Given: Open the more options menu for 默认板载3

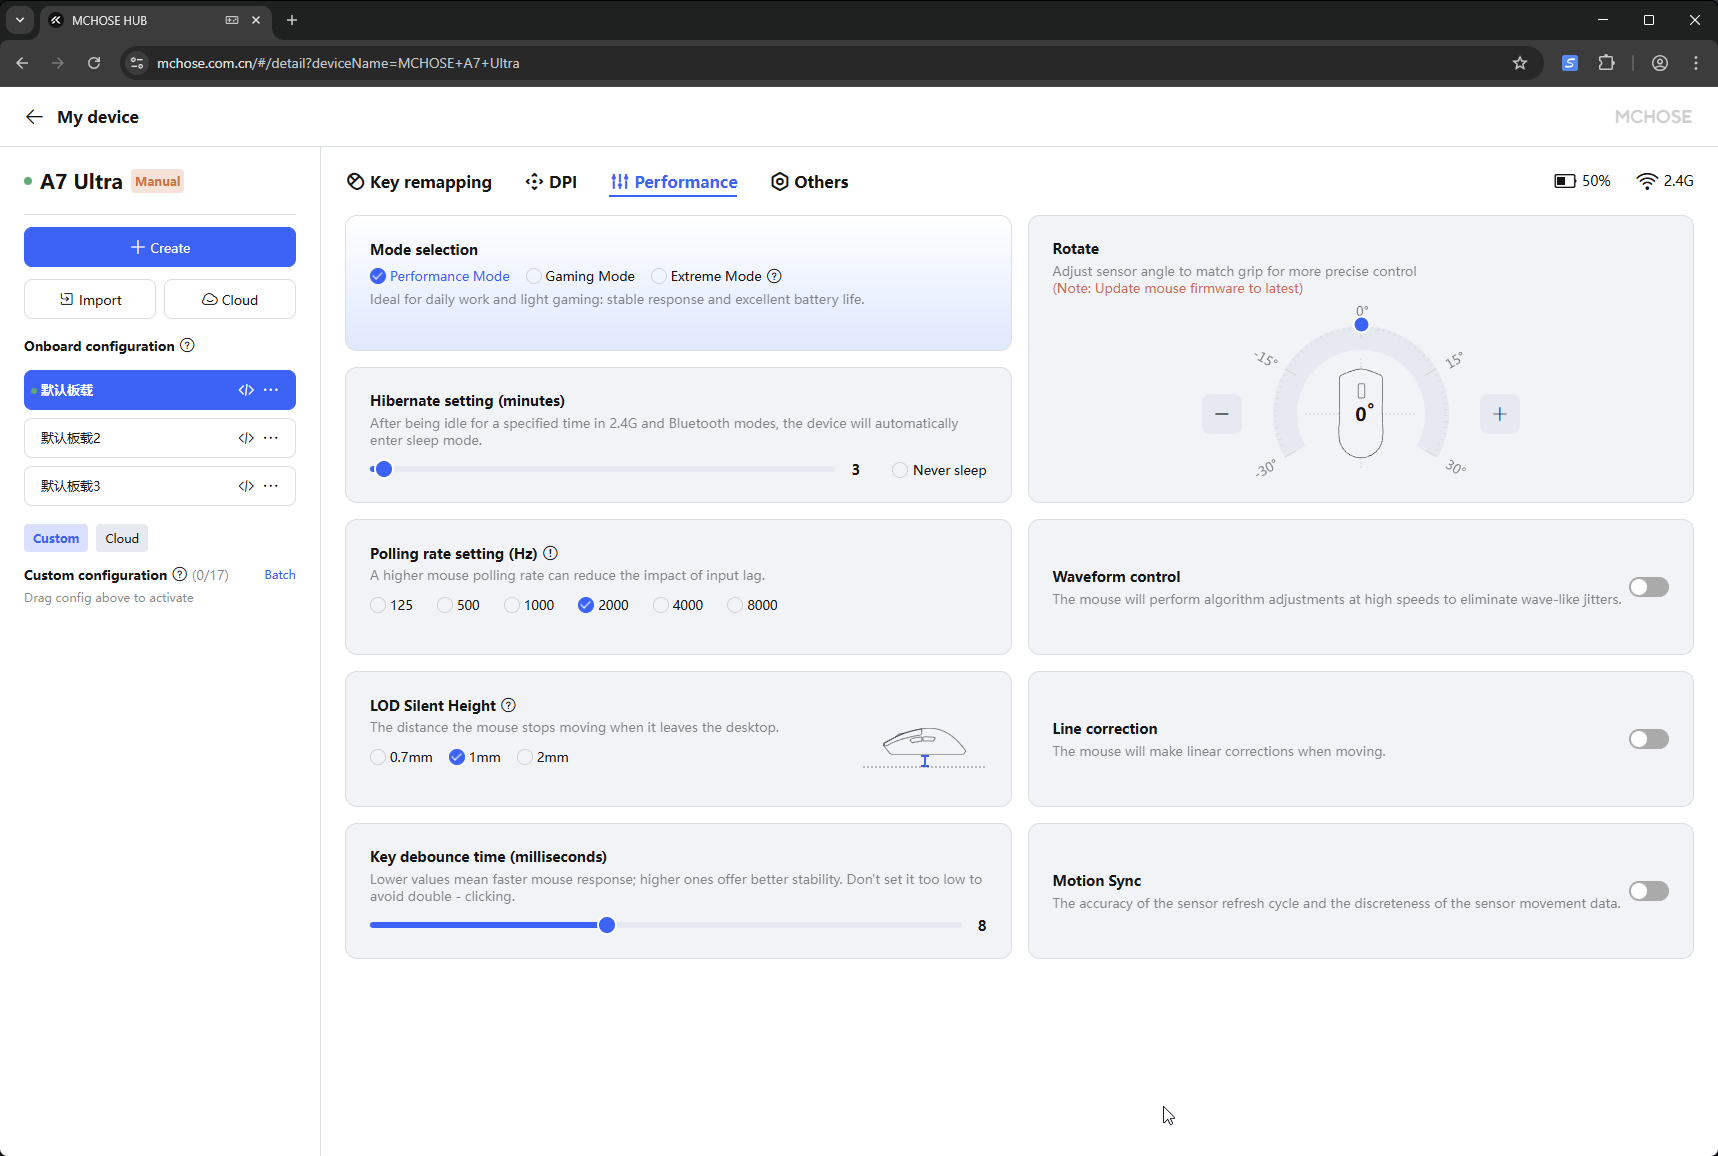Looking at the screenshot, I should [x=271, y=486].
